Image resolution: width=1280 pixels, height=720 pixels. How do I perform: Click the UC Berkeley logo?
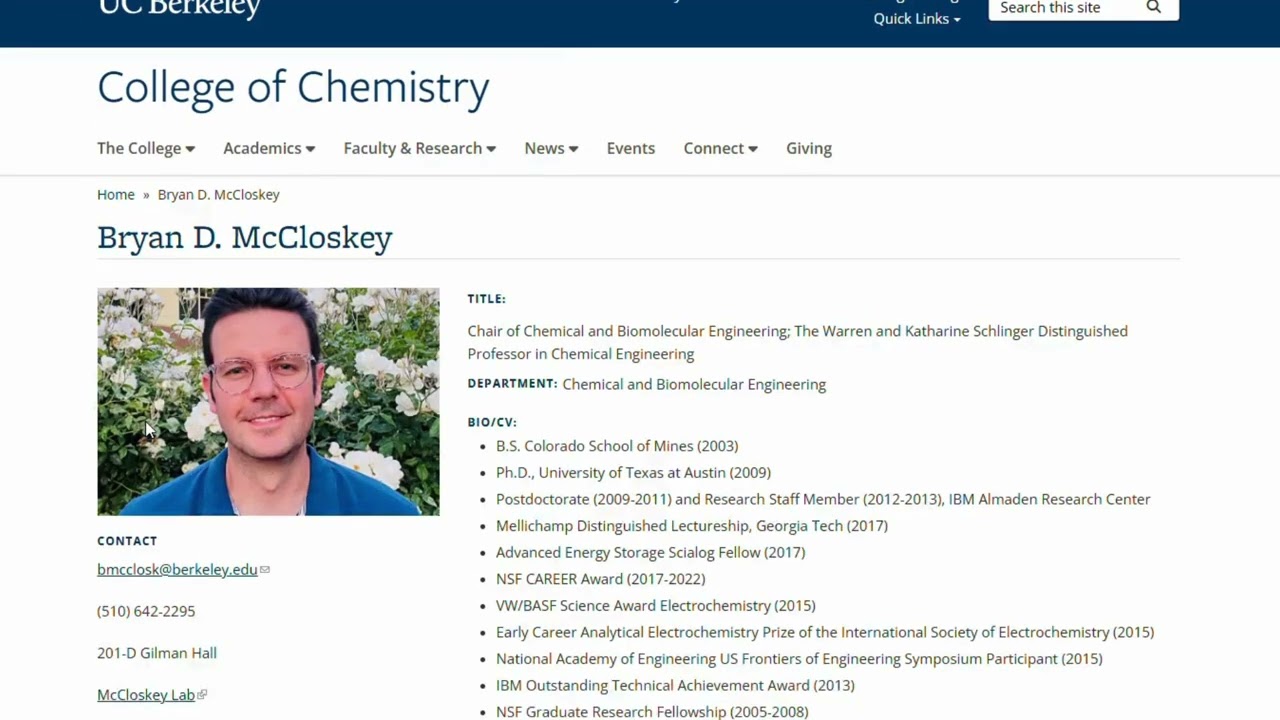179,8
